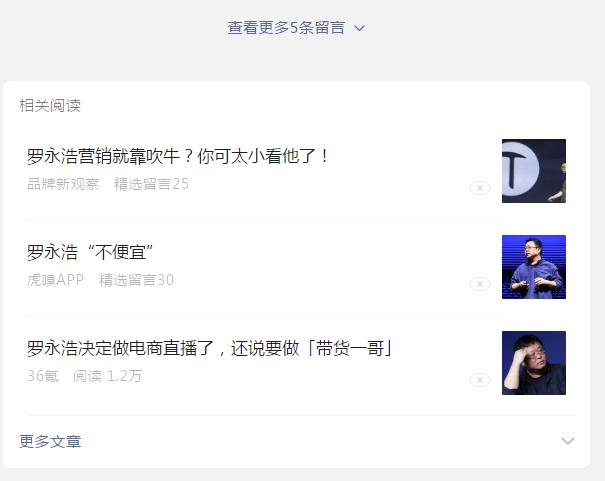Click 阅读 1.2万 read count
This screenshot has width=605, height=481.
(107, 376)
